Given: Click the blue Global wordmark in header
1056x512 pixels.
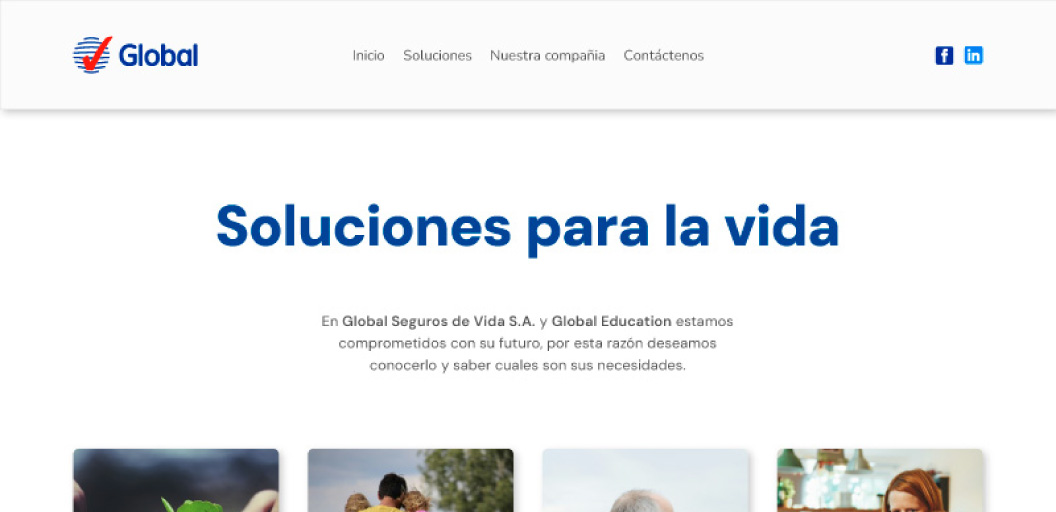Looking at the screenshot, I should pyautogui.click(x=158, y=56).
